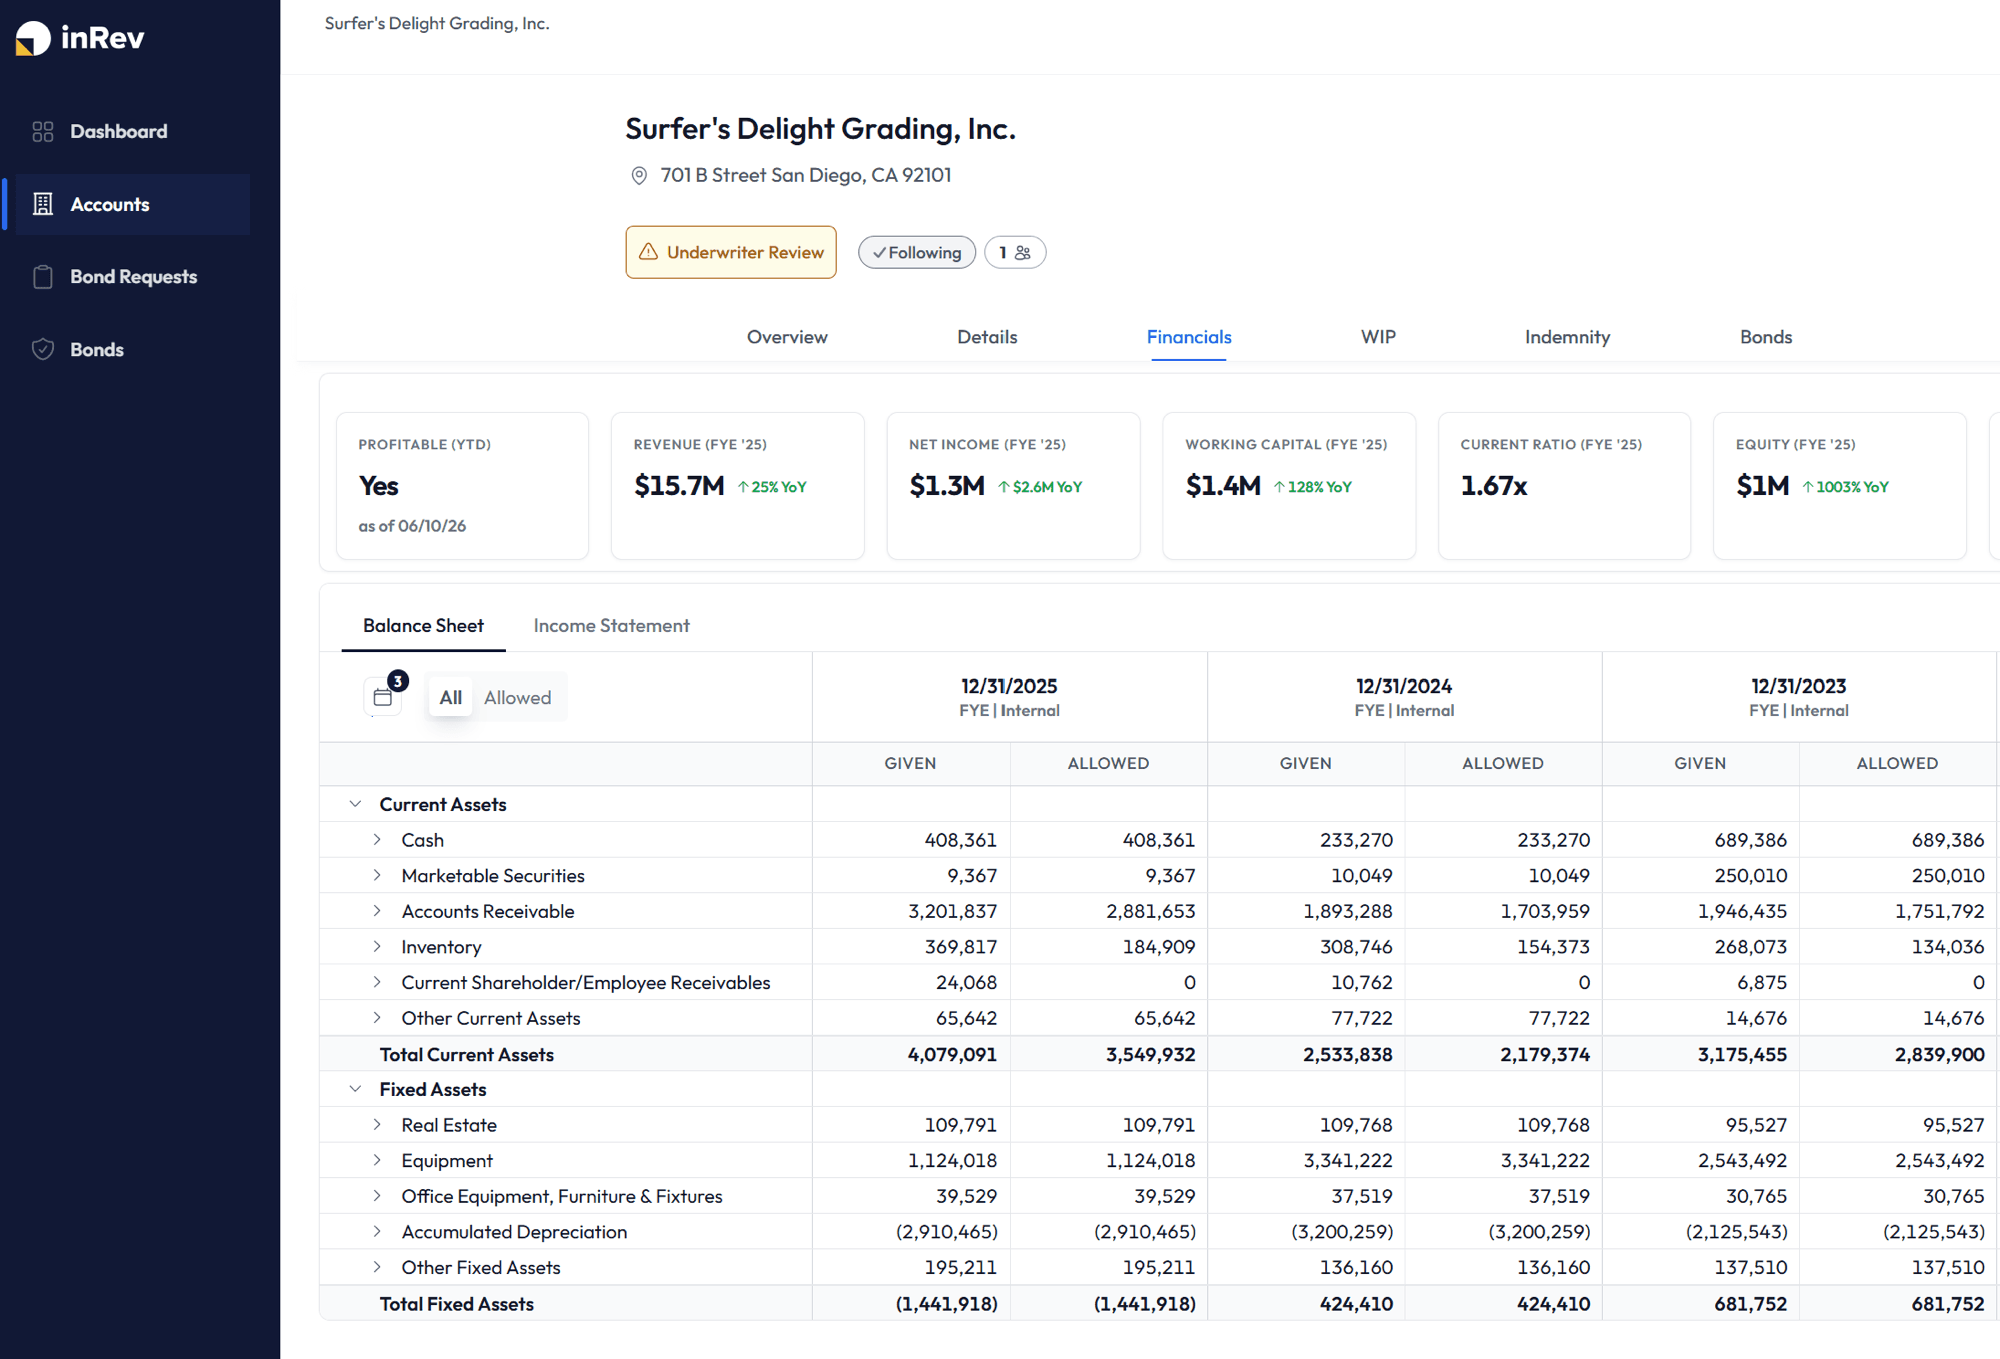
Task: Collapse the Fixed Assets section
Action: tap(355, 1089)
